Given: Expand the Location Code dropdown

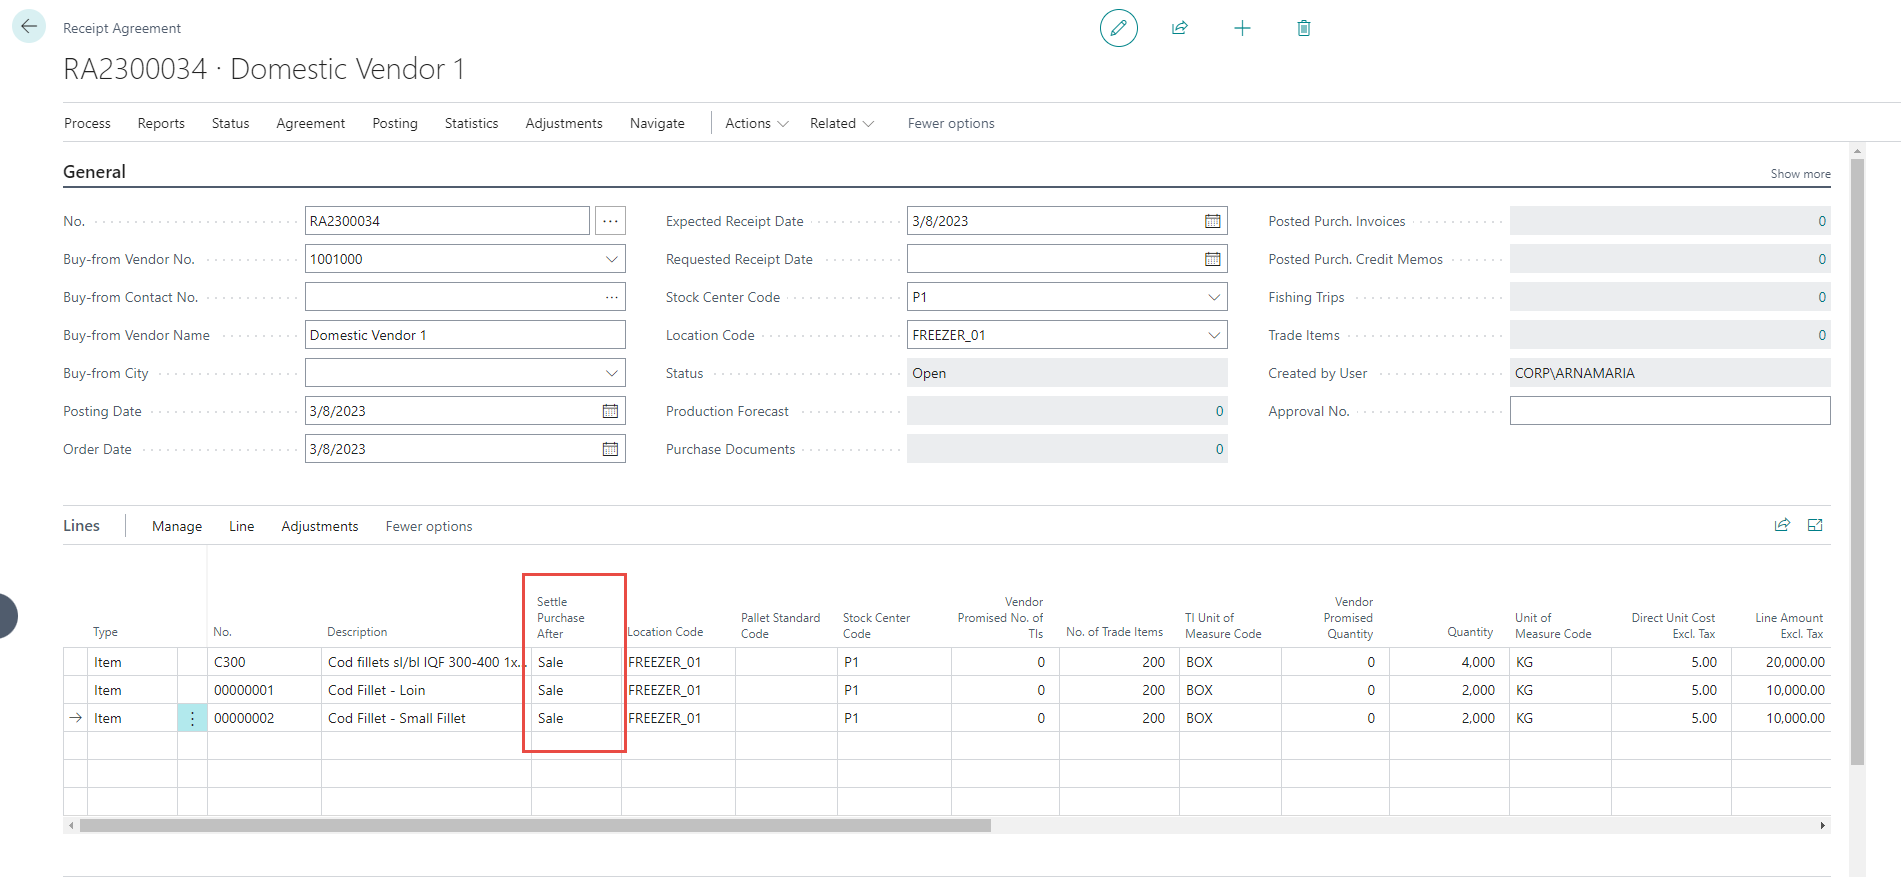Looking at the screenshot, I should (1213, 335).
